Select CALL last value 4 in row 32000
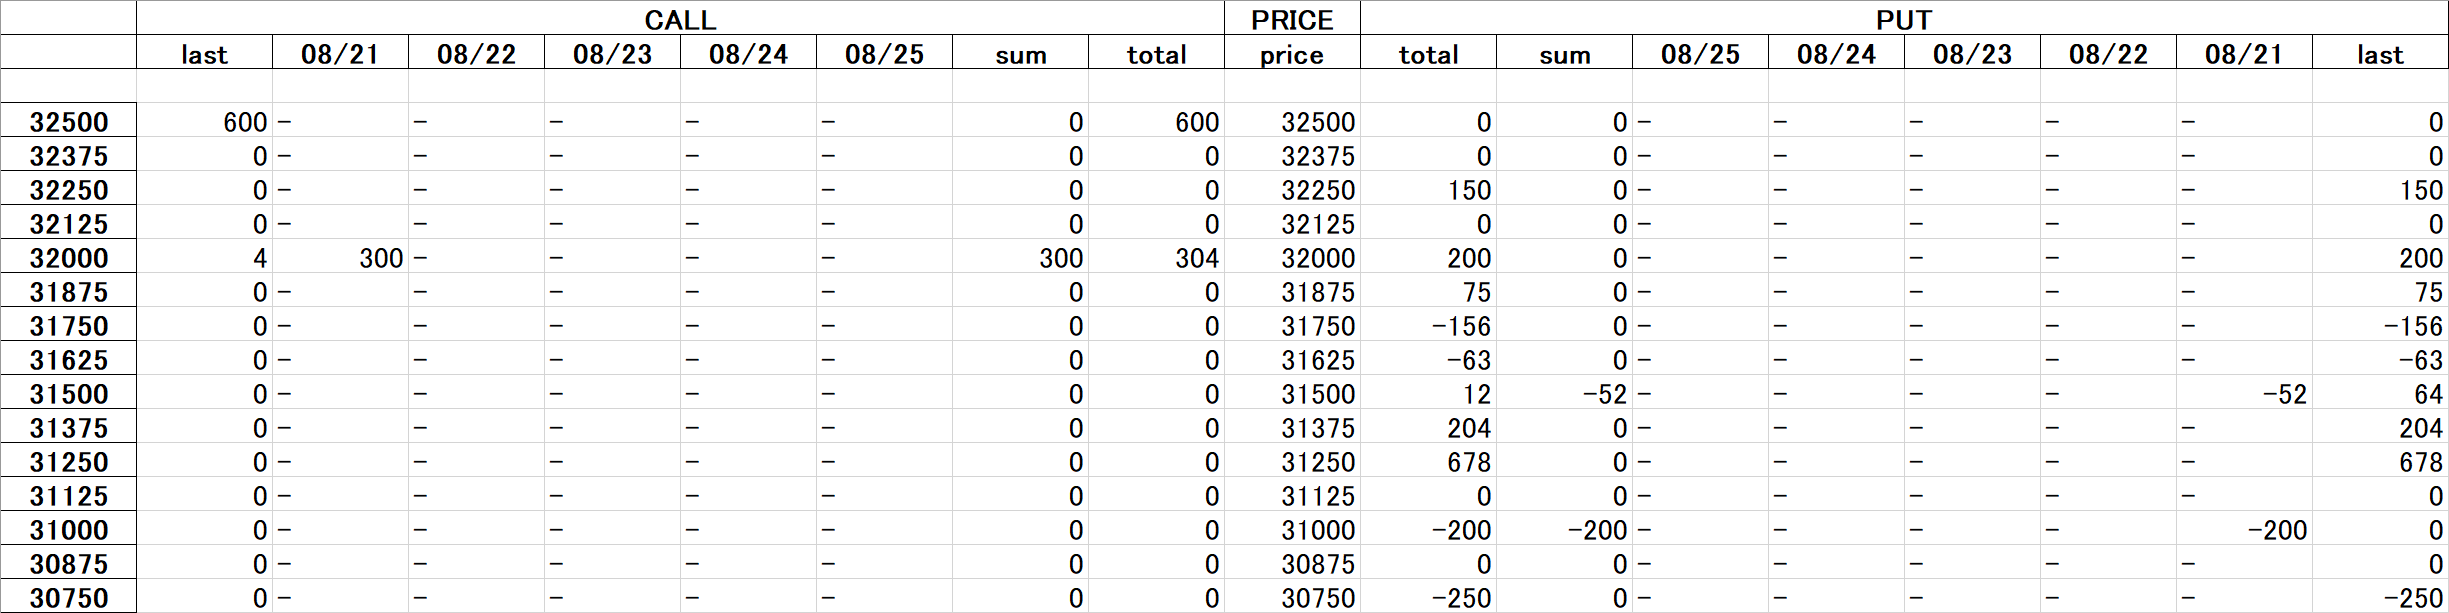Screen dimensions: 2449x613 point(204,257)
